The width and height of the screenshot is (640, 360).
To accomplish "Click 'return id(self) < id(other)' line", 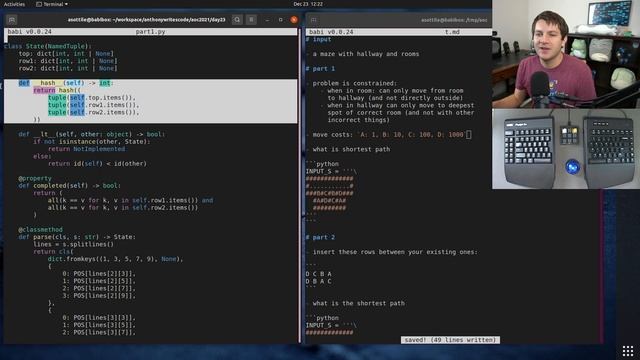I will pyautogui.click(x=97, y=163).
